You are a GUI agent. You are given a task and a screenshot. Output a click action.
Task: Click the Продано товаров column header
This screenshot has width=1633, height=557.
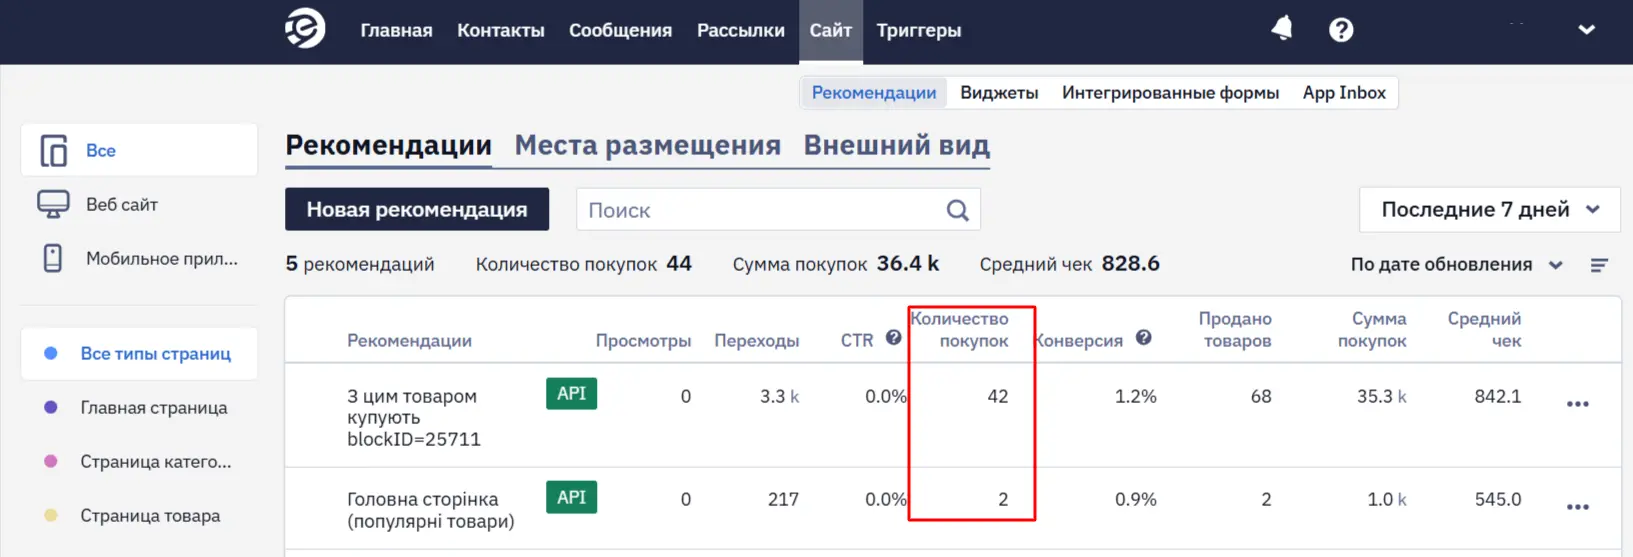click(1235, 330)
